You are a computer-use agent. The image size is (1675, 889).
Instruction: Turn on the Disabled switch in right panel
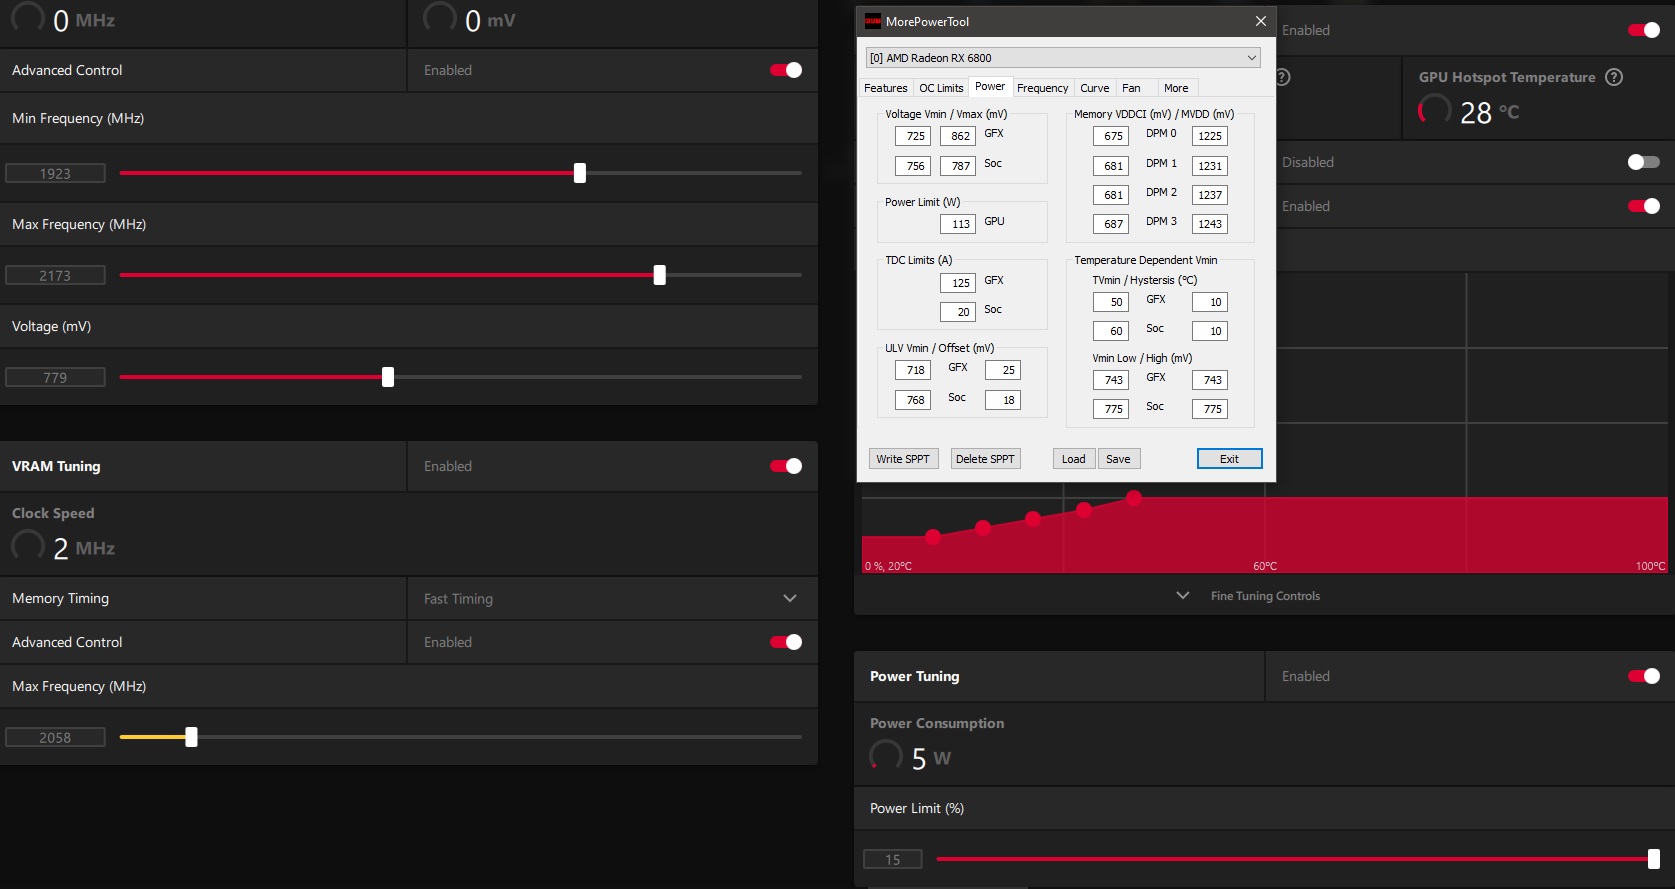(x=1644, y=162)
